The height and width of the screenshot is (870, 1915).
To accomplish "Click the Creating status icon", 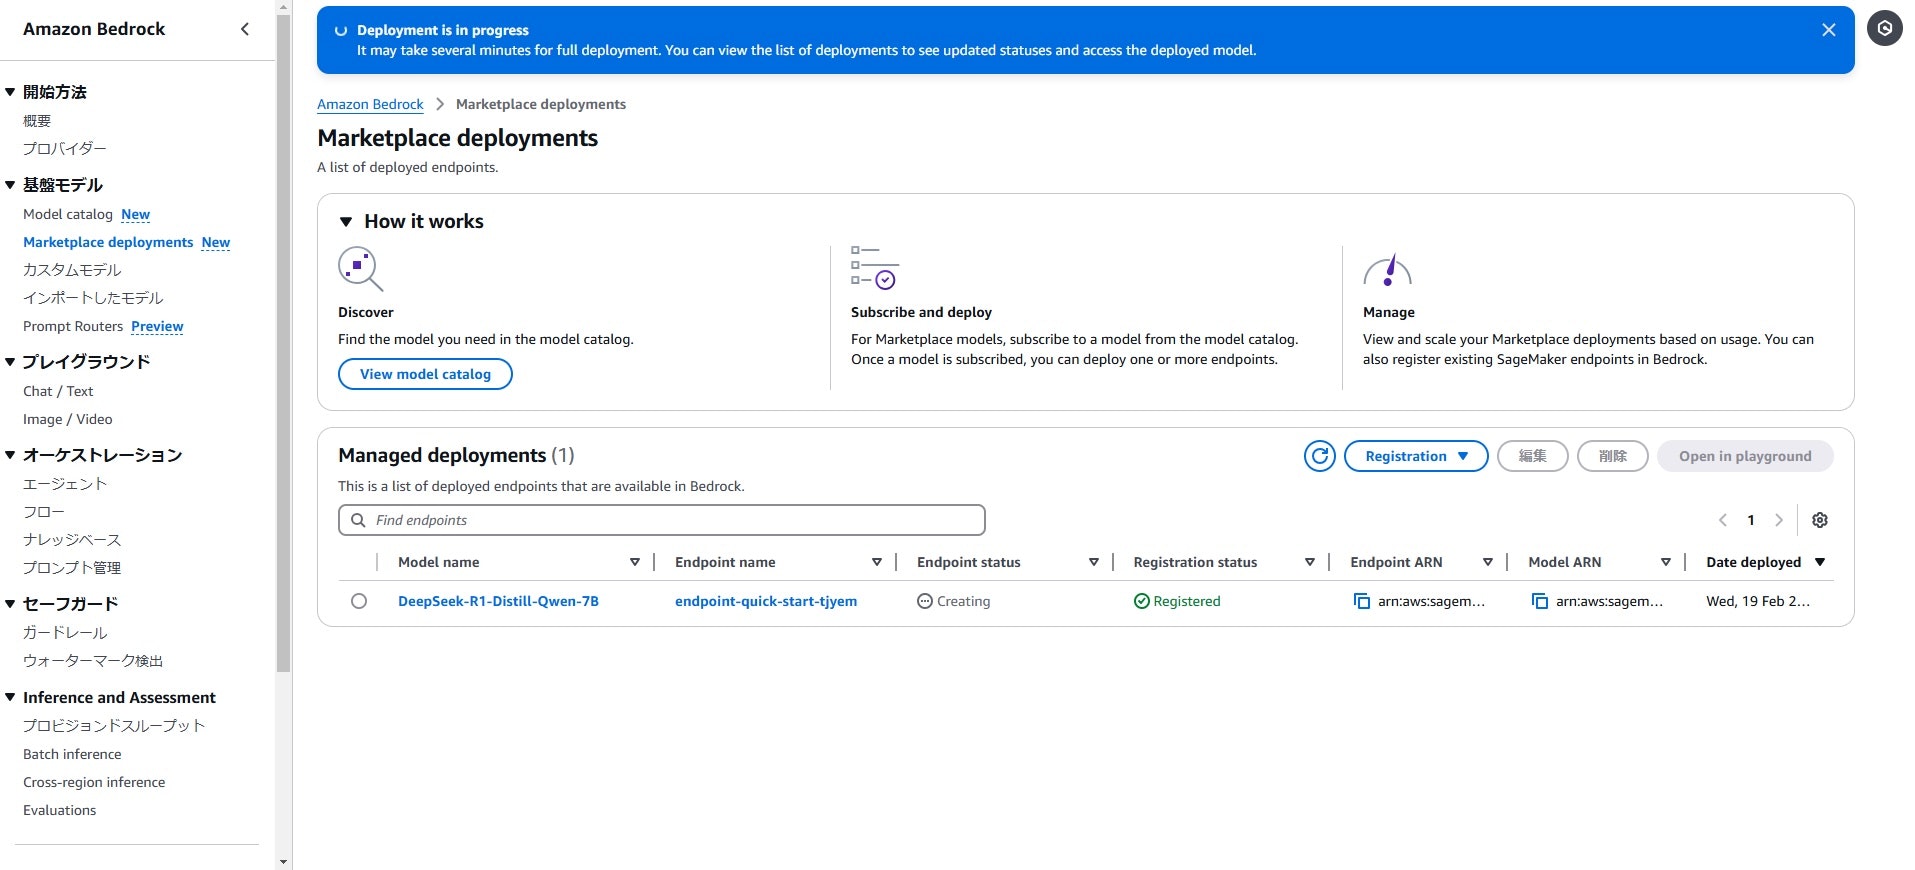I will coord(925,601).
